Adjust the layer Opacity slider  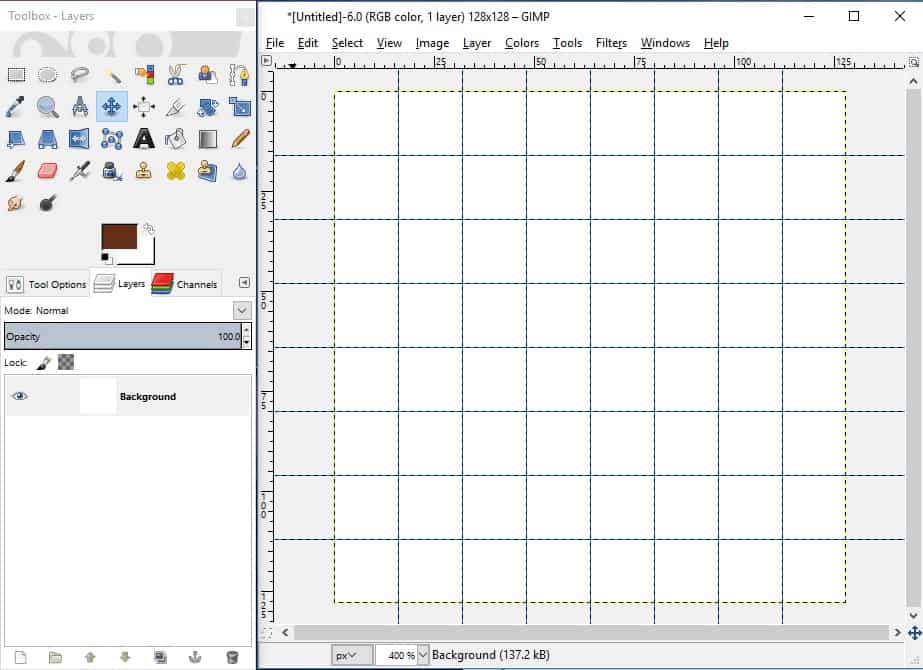click(x=123, y=336)
